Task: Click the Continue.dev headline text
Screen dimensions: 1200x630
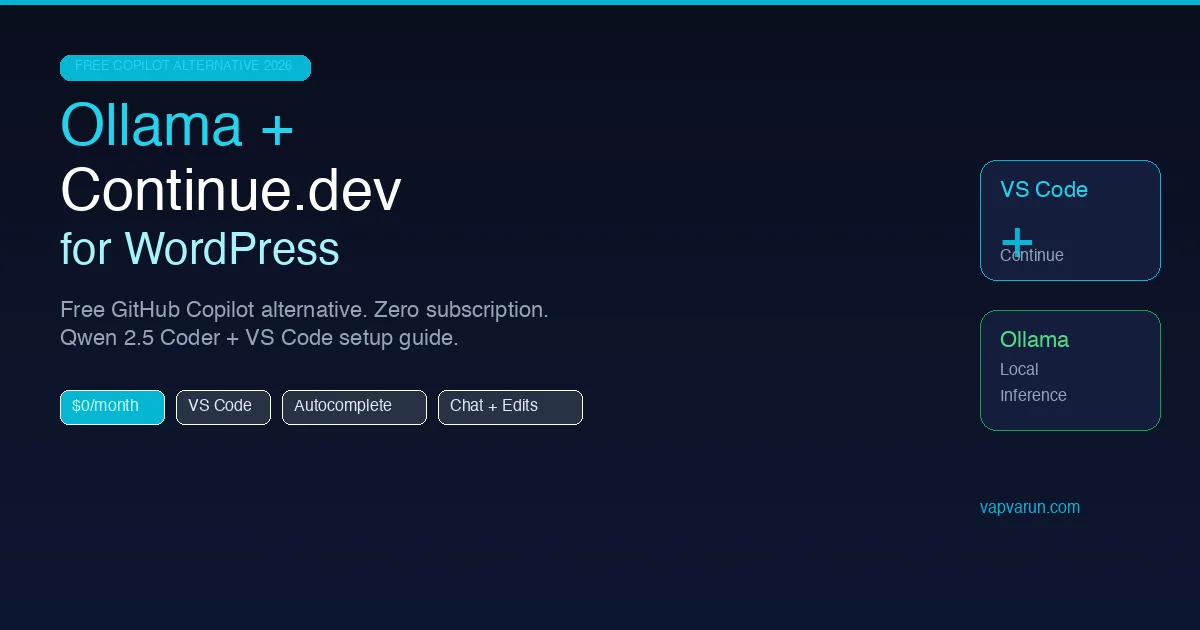Action: [230, 190]
